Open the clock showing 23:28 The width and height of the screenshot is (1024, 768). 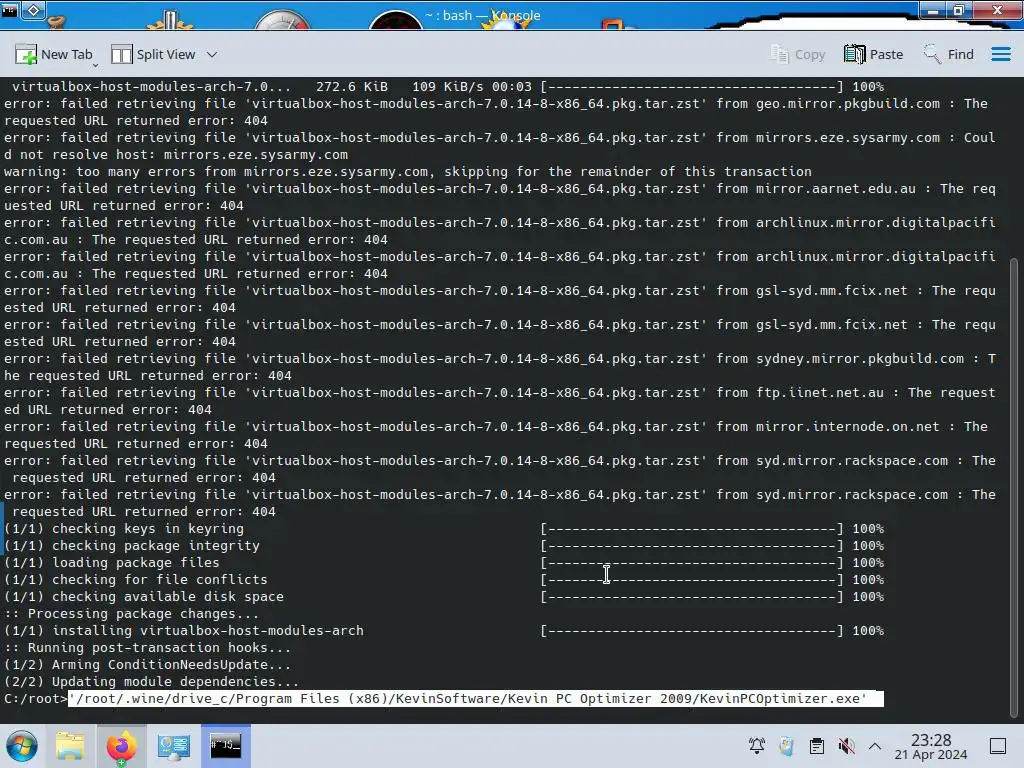click(931, 746)
